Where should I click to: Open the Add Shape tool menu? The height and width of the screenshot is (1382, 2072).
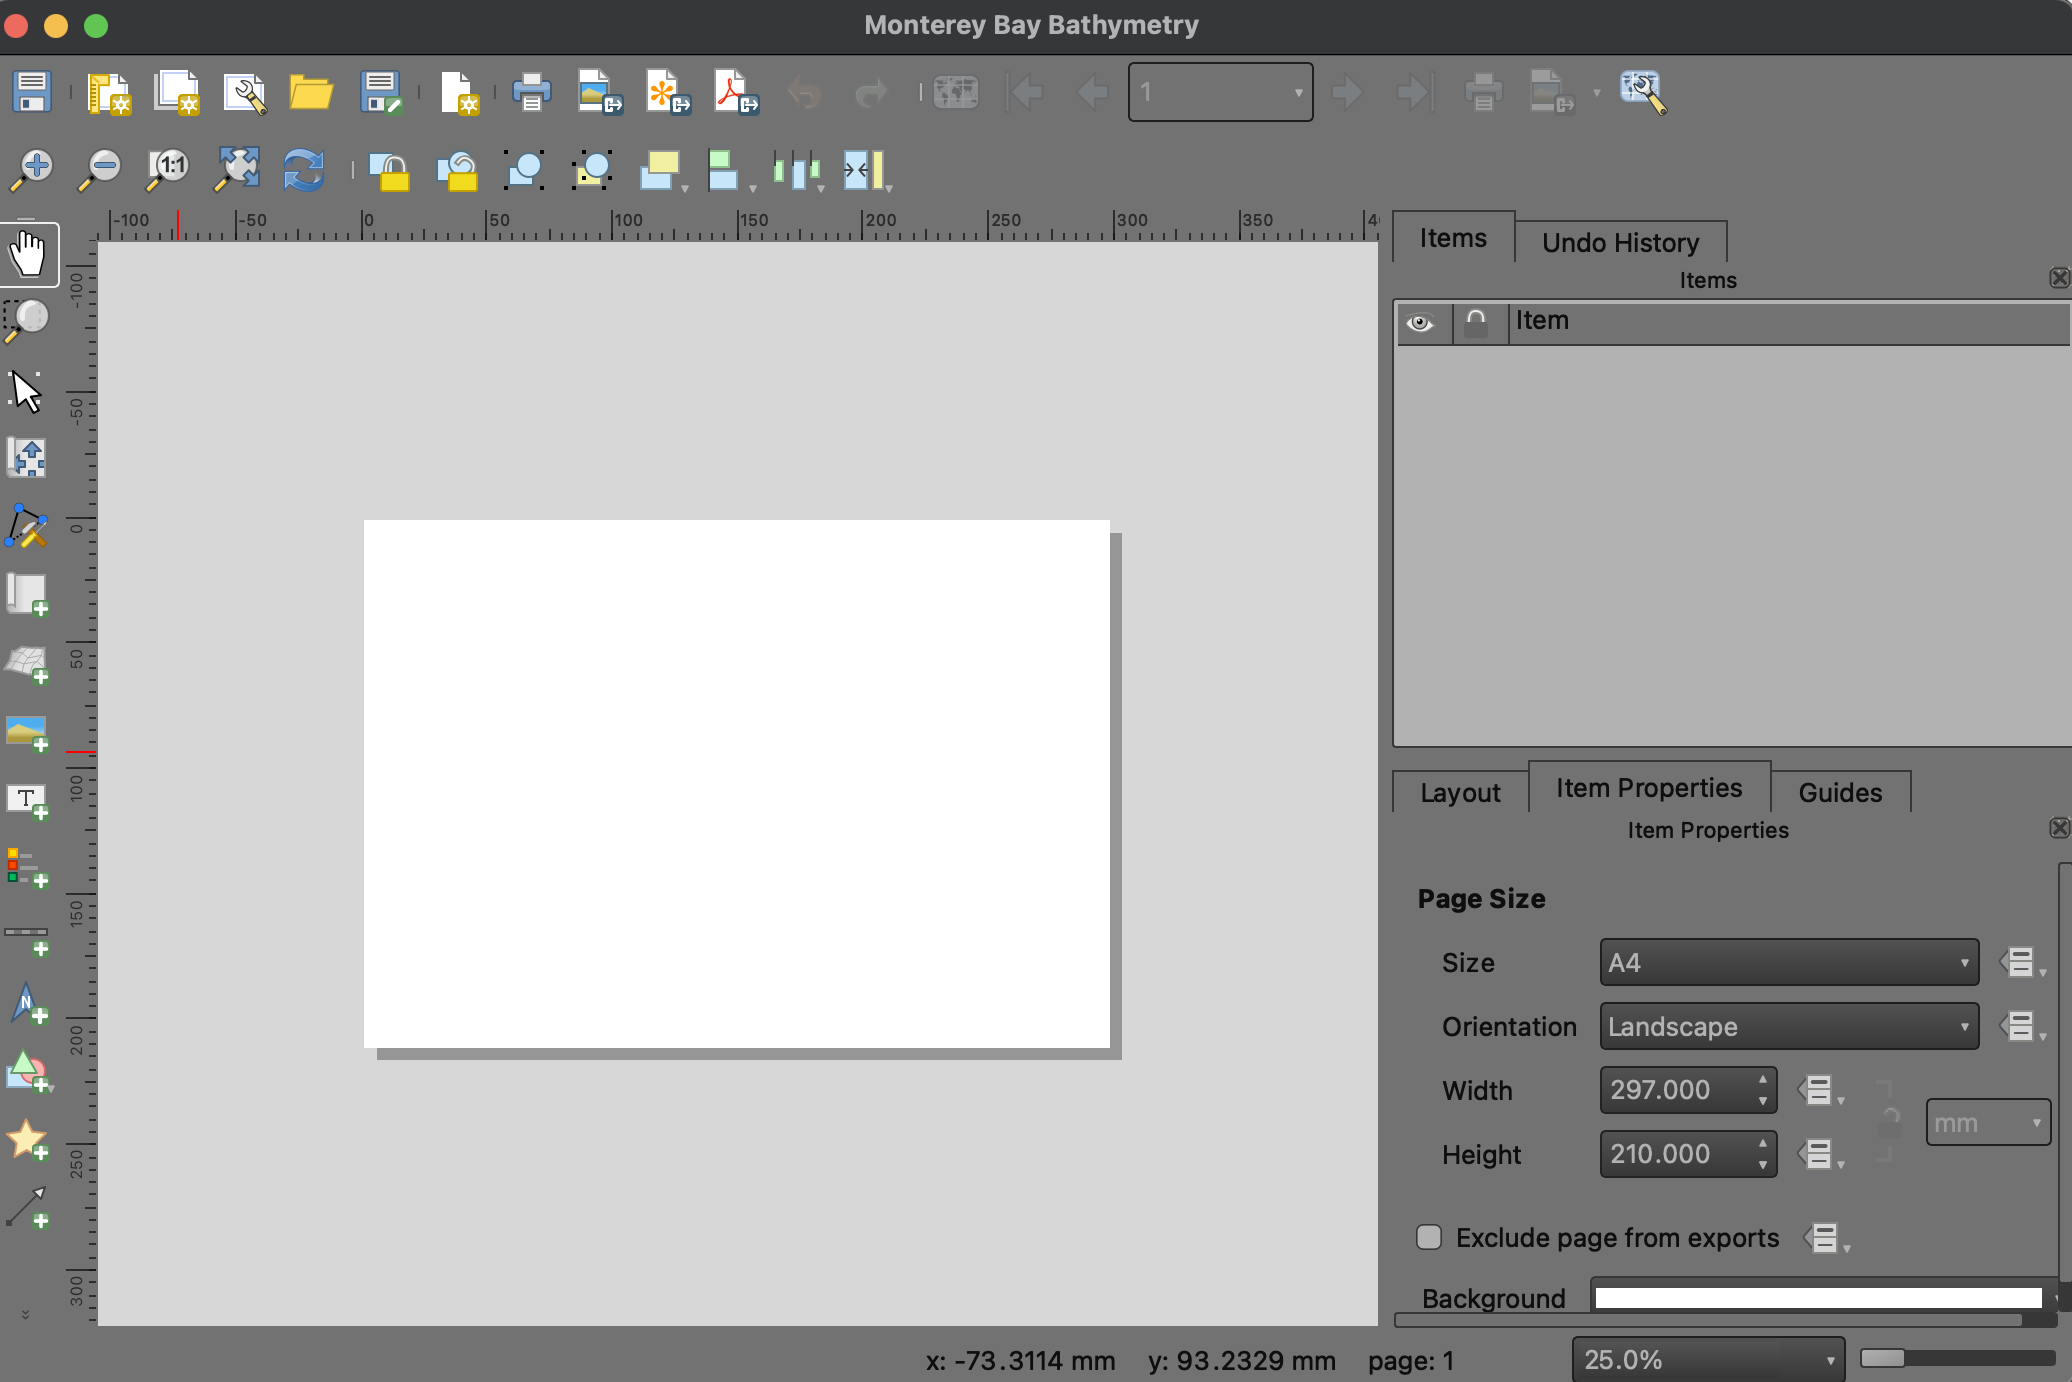pyautogui.click(x=28, y=1071)
